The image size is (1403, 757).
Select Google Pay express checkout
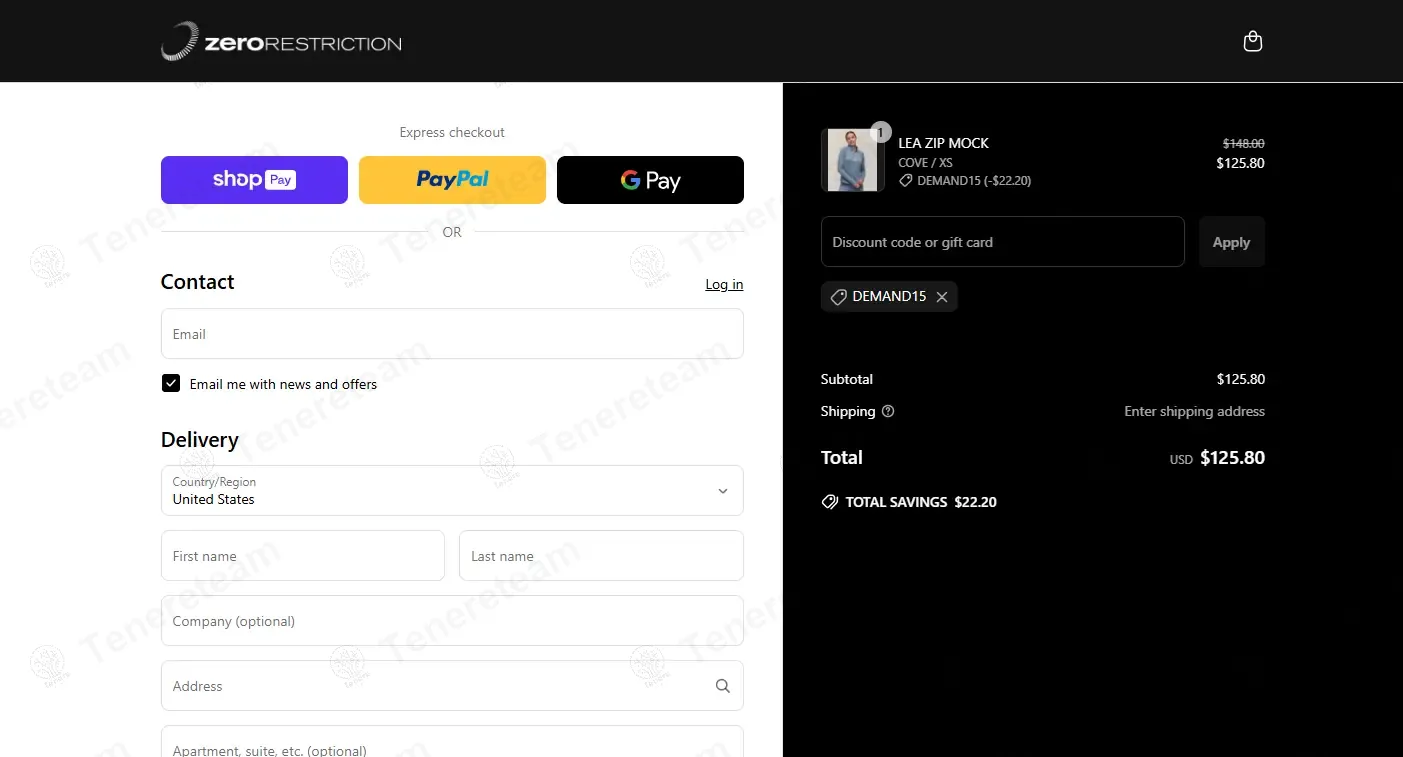[x=650, y=180]
